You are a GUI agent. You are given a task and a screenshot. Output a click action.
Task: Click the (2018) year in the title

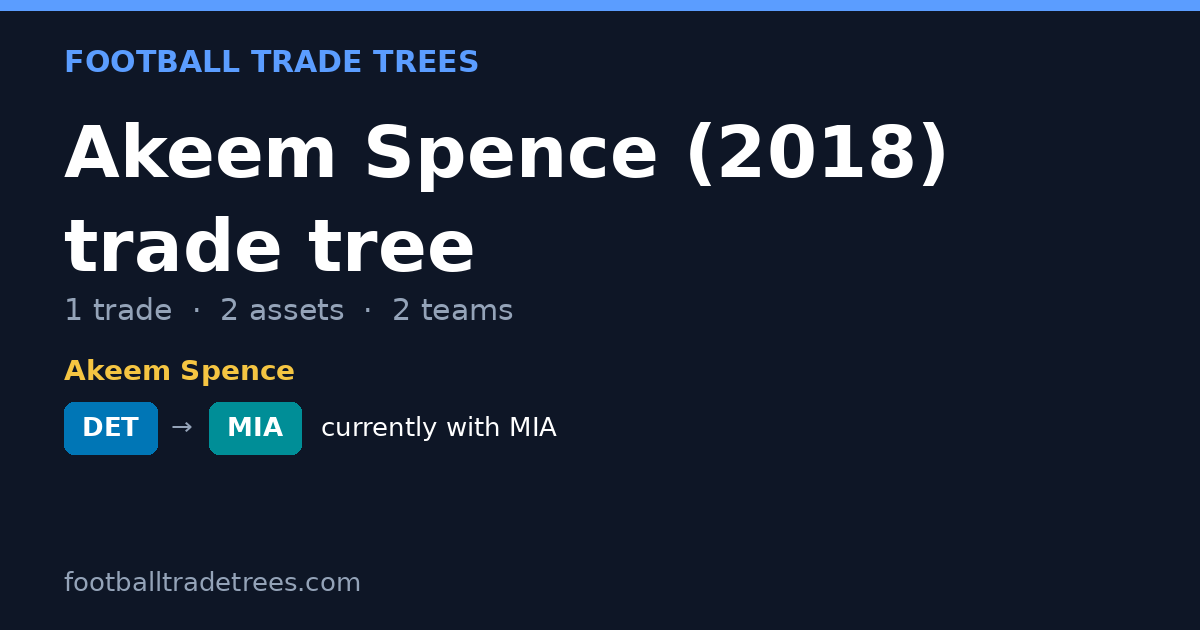click(x=816, y=155)
